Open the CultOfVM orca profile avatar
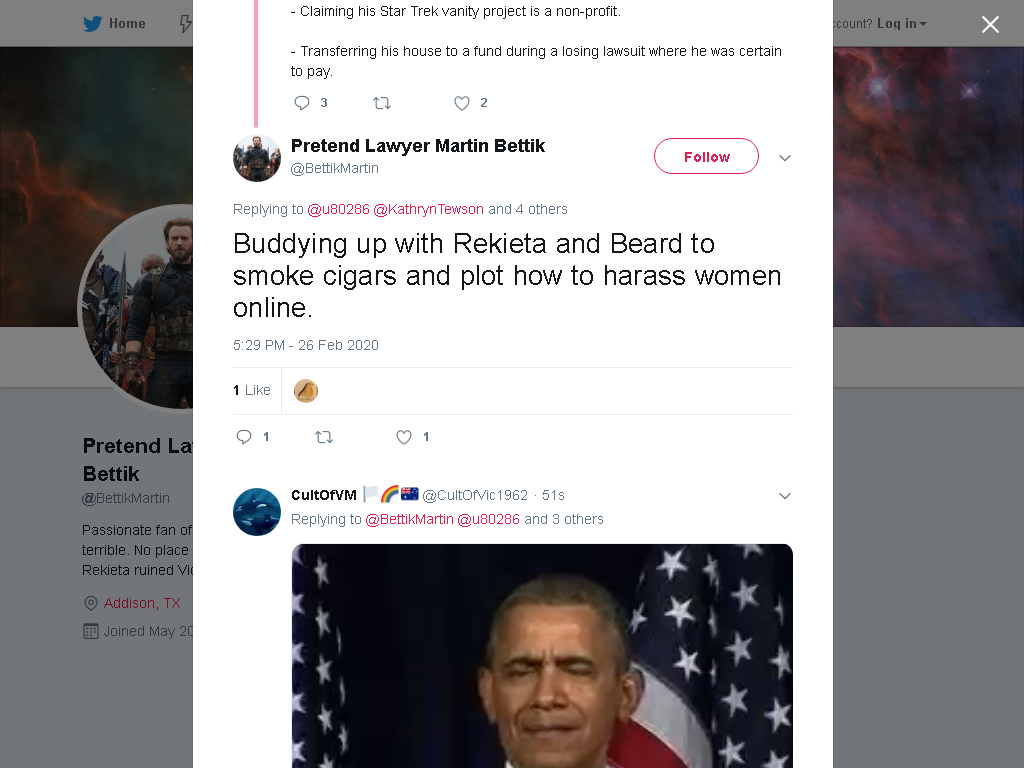Screen dimensions: 1024x768 coord(257,512)
